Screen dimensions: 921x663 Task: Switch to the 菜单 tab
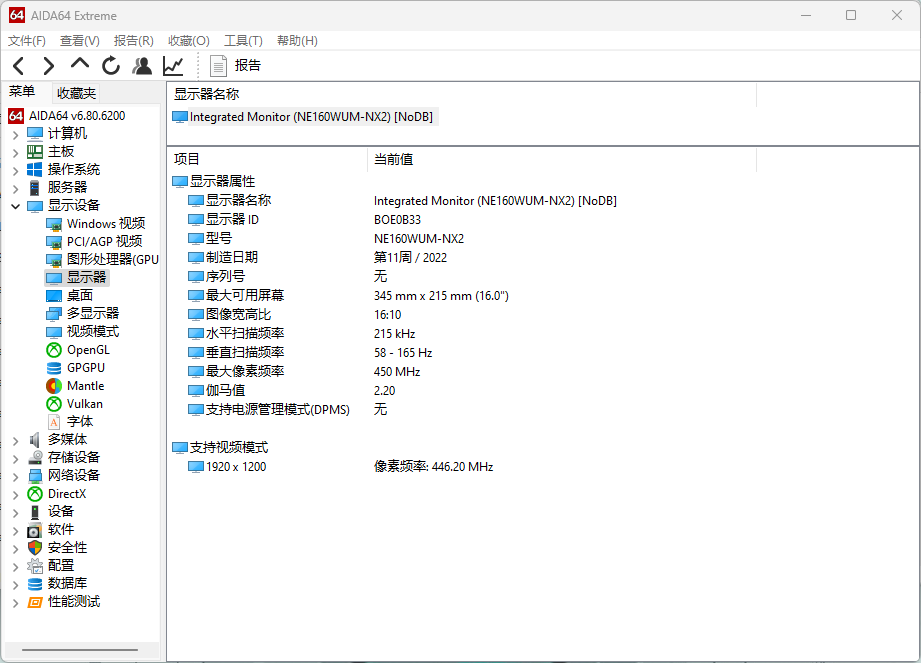pos(22,92)
